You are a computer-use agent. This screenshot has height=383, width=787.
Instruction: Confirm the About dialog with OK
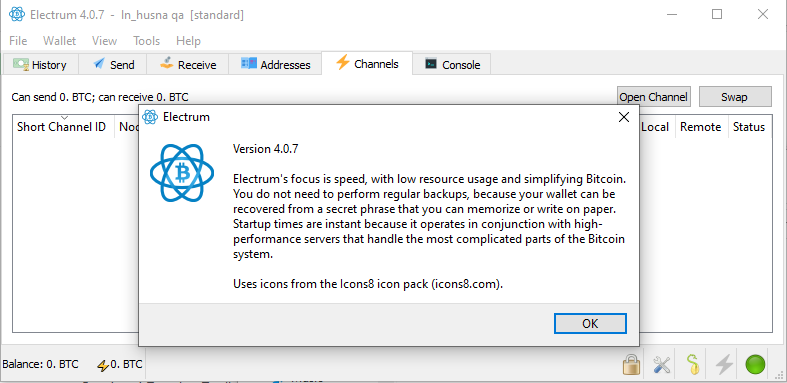point(590,324)
